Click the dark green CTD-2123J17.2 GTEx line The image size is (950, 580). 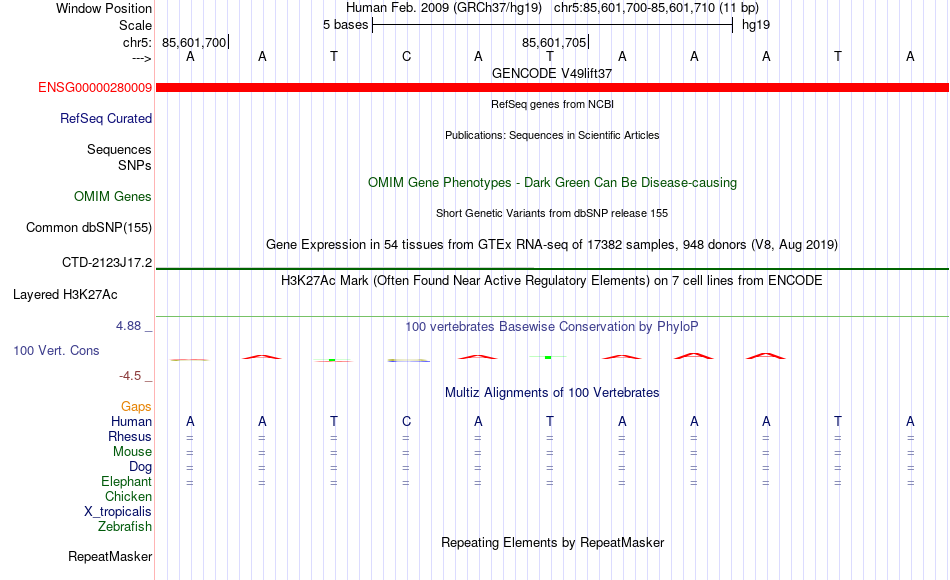pos(552,268)
